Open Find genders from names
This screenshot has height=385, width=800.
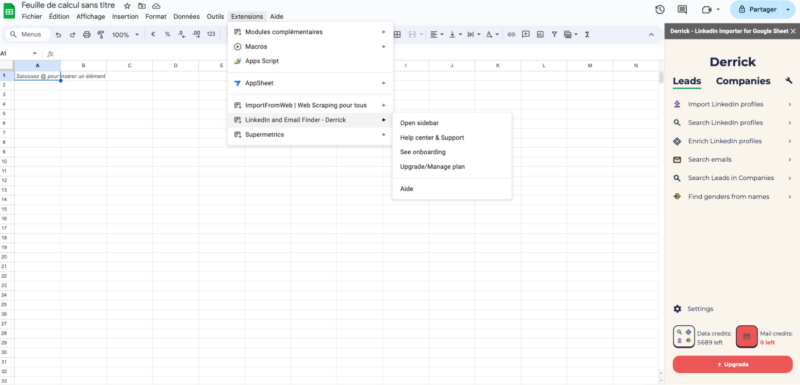coord(733,196)
